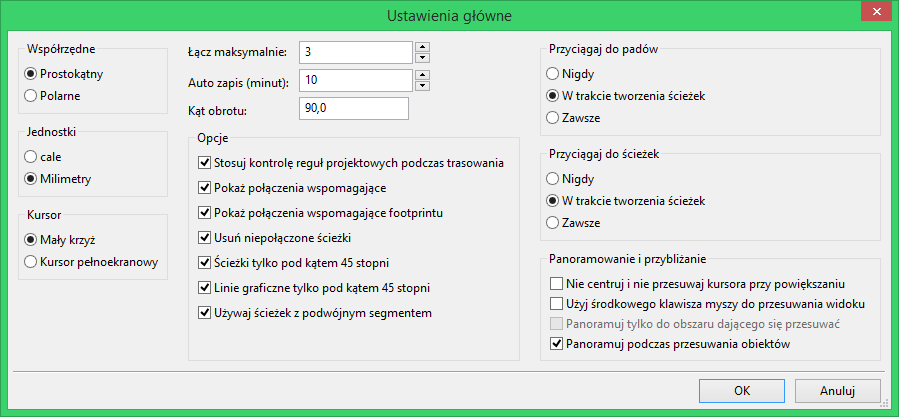Viewport: 899px width, 417px height.
Task: Increase Auto zapis minutes with up arrow
Action: [x=422, y=75]
